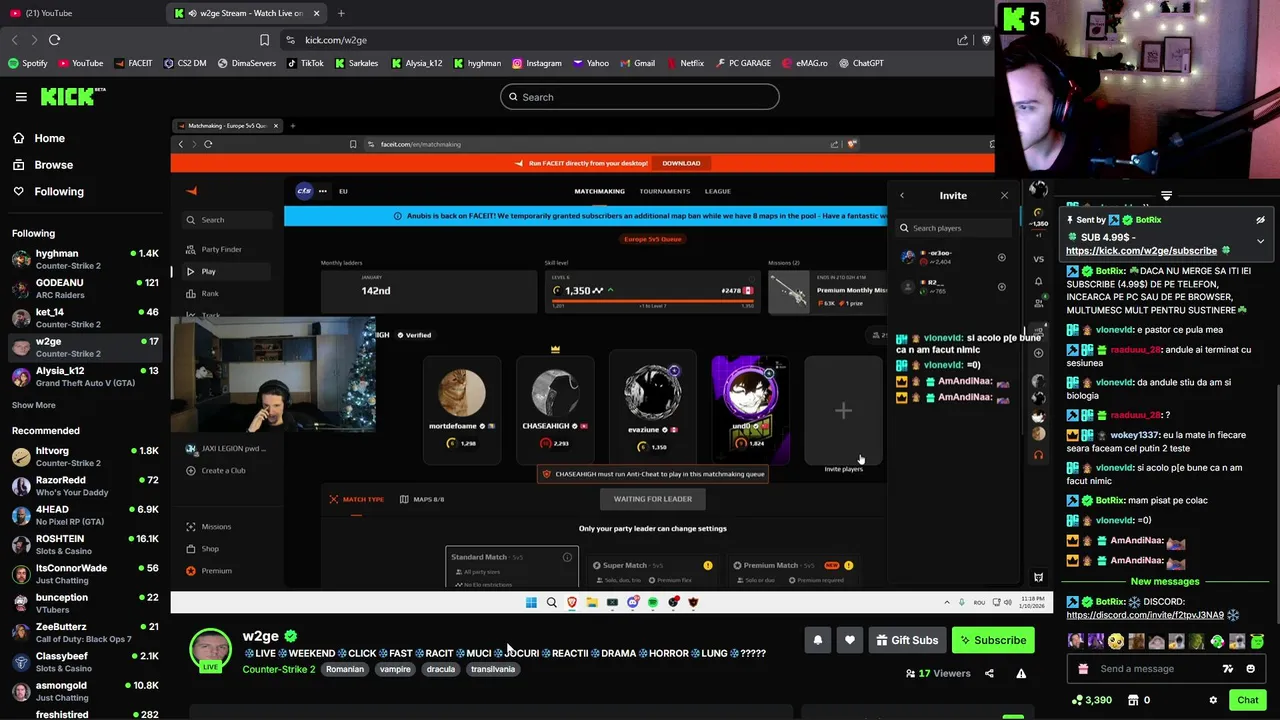
Task: Click the Counter-Strike 2 category link below the stream title
Action: click(x=278, y=669)
